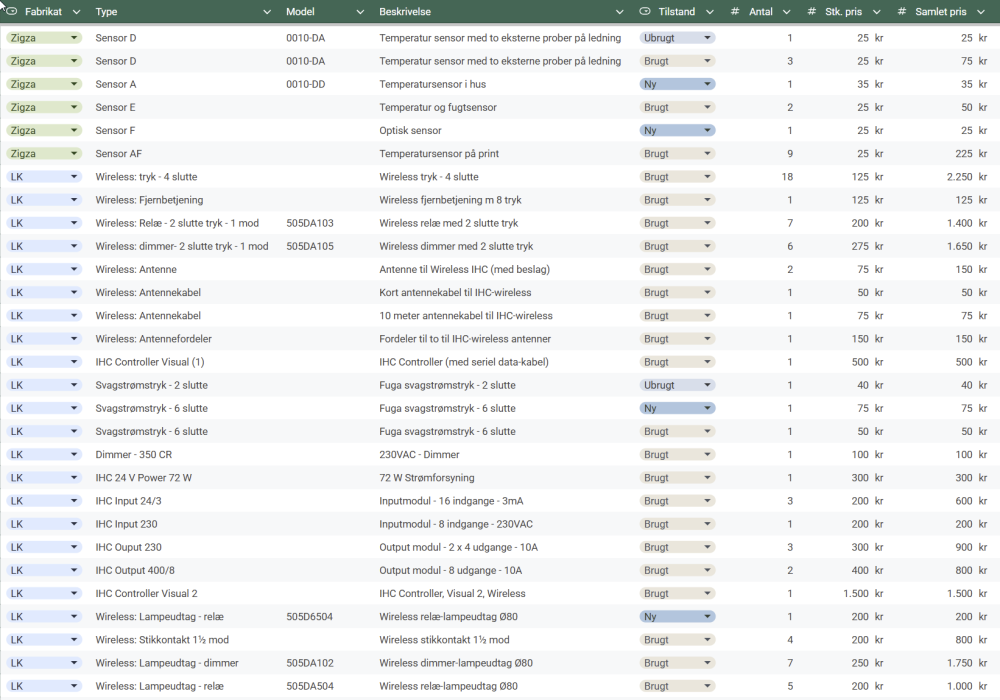The height and width of the screenshot is (700, 1000).
Task: Select the cell 'Dimmer - 350 CR'
Action: pos(134,455)
